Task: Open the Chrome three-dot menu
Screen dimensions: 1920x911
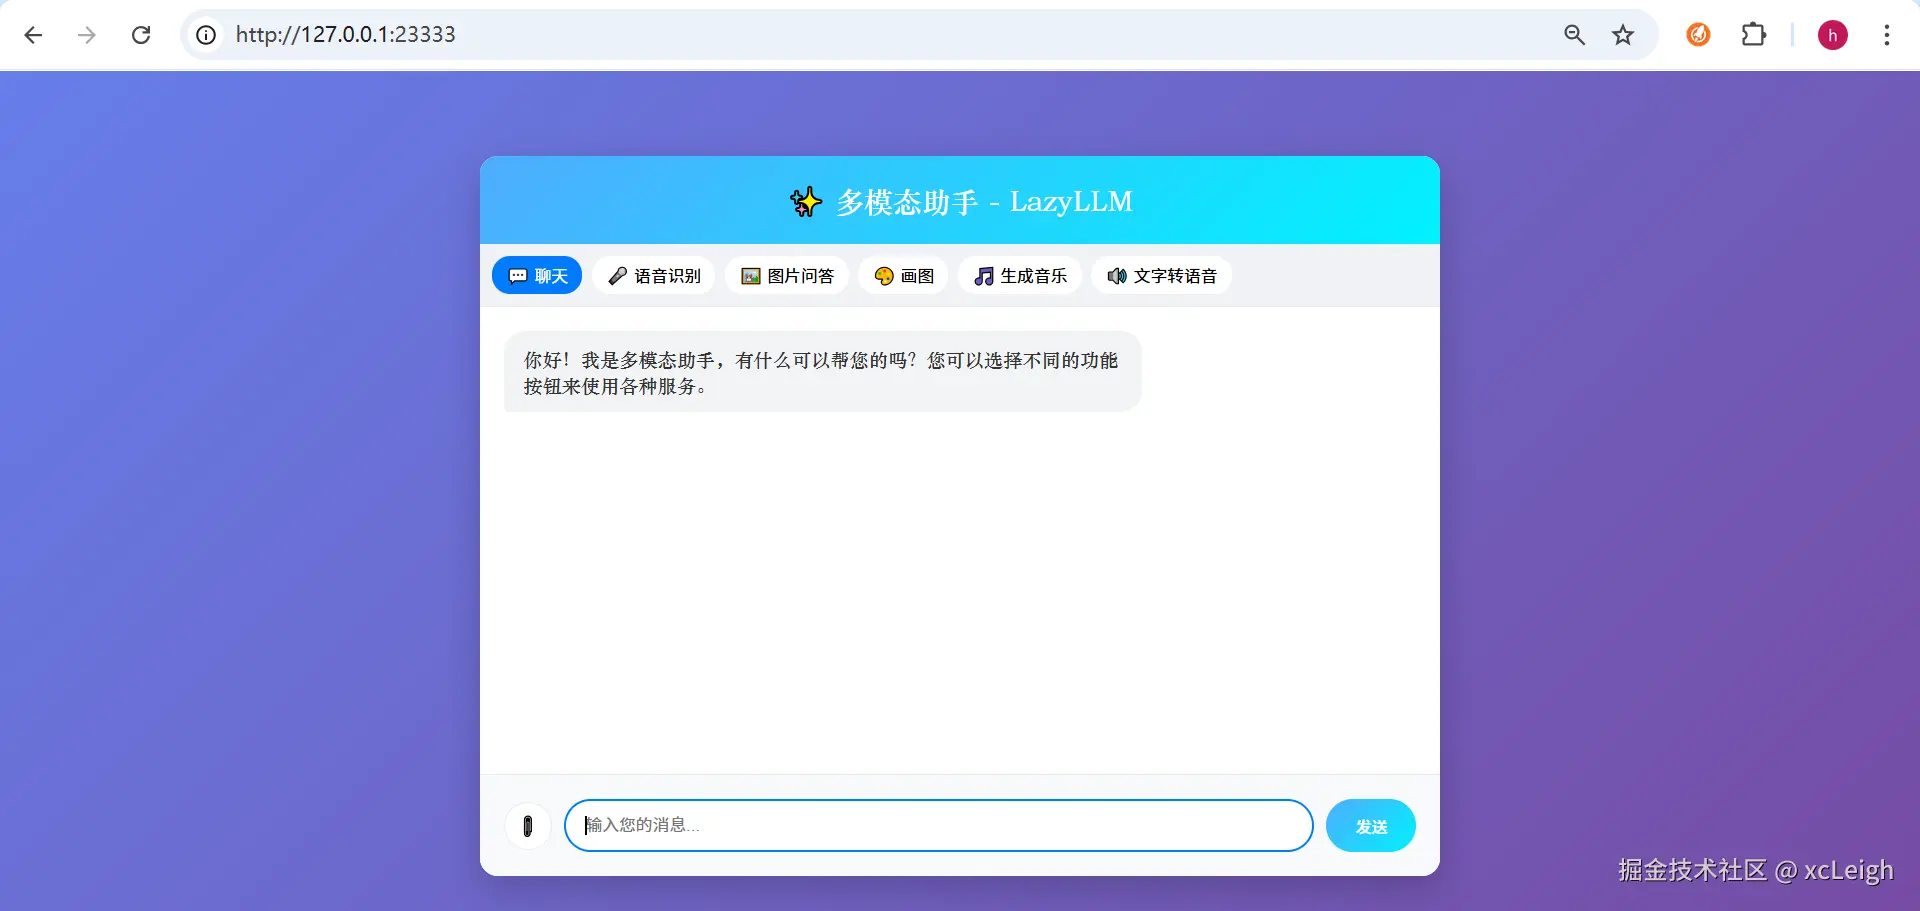Action: (x=1886, y=35)
